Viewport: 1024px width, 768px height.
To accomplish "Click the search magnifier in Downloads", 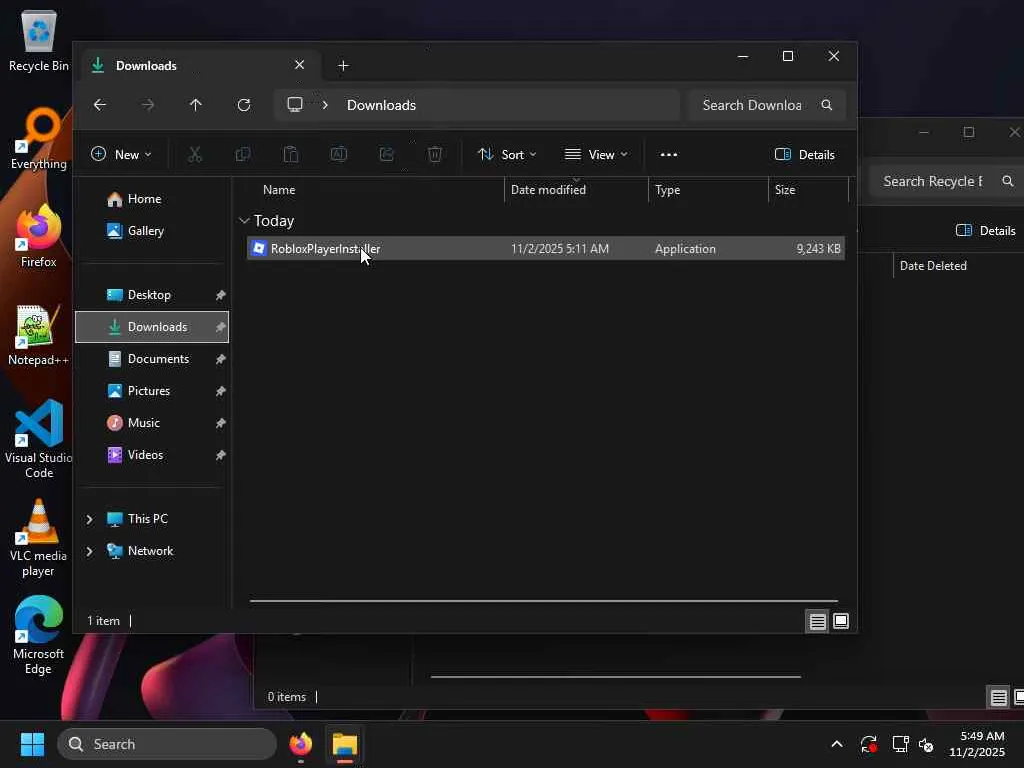I will pyautogui.click(x=827, y=105).
